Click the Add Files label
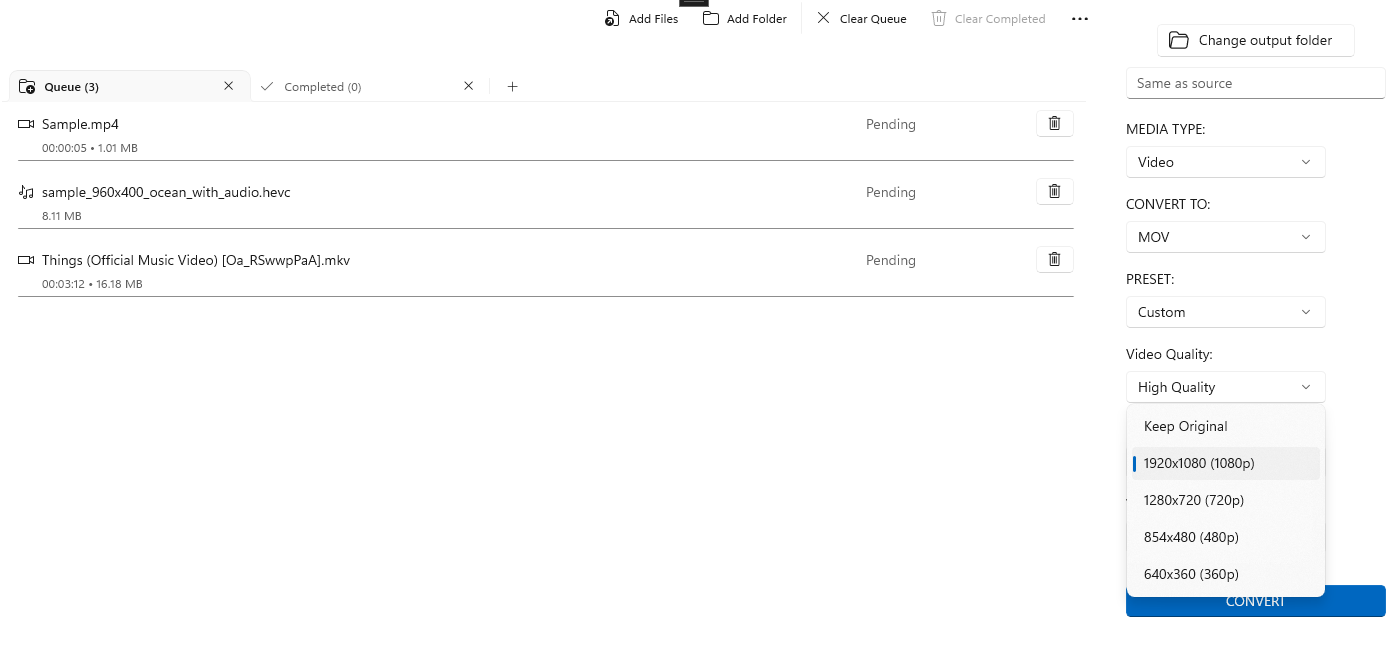Image resolution: width=1390 pixels, height=654 pixels. (653, 19)
